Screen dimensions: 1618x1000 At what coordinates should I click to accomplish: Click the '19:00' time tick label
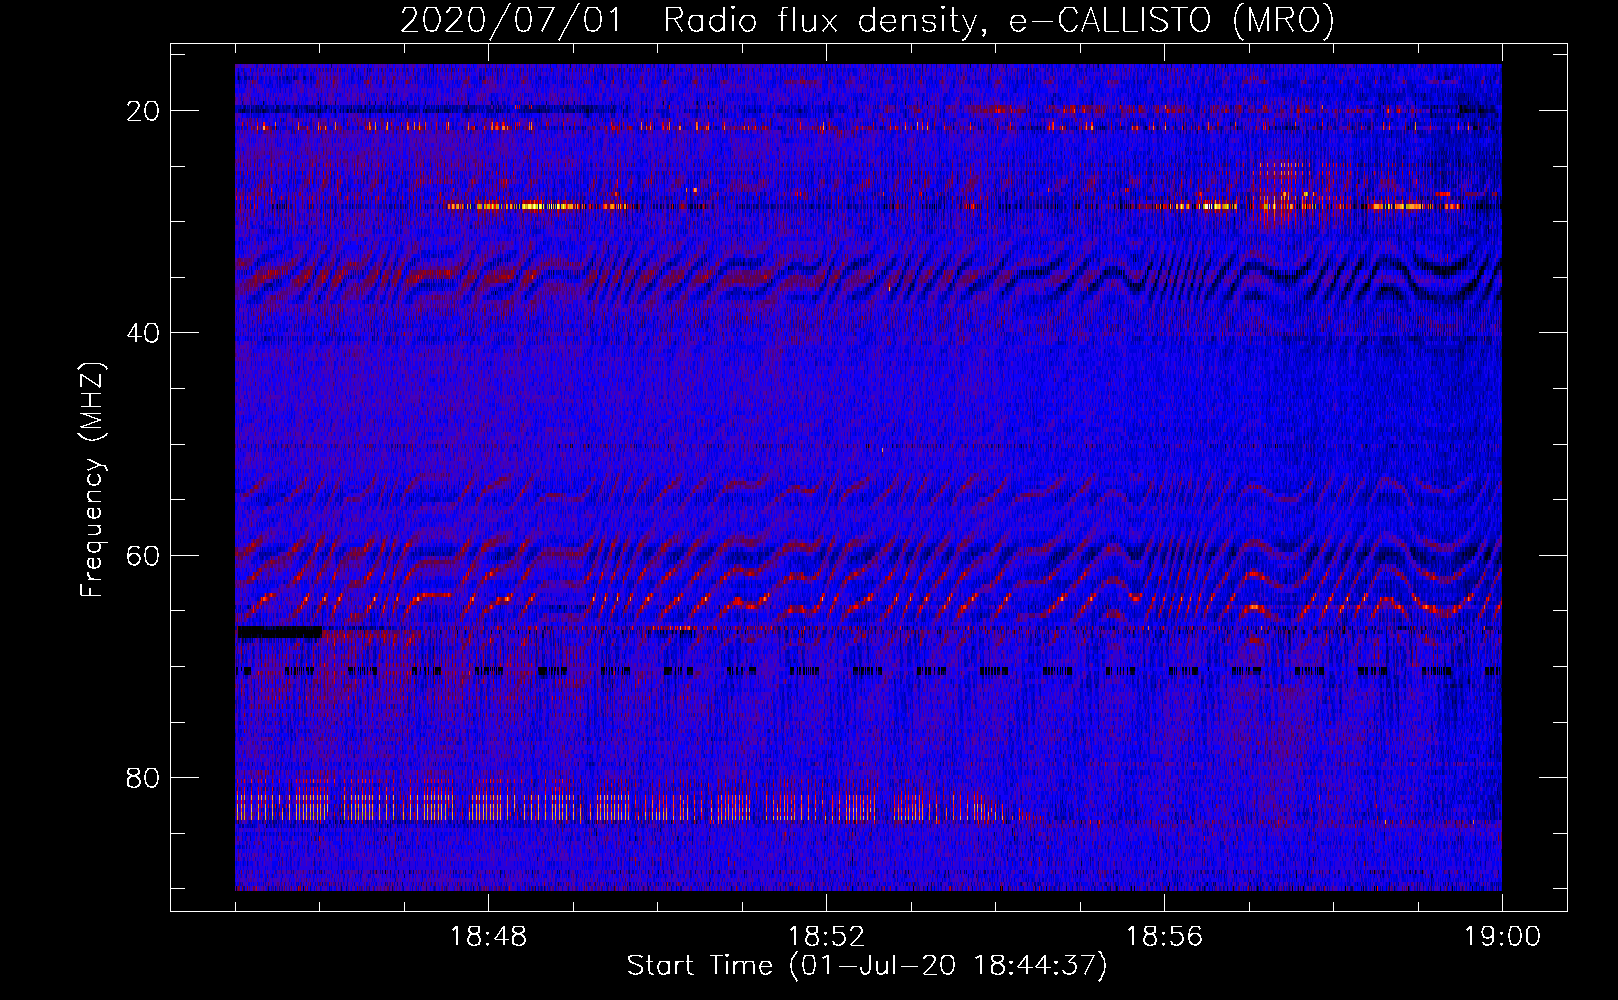(1502, 937)
